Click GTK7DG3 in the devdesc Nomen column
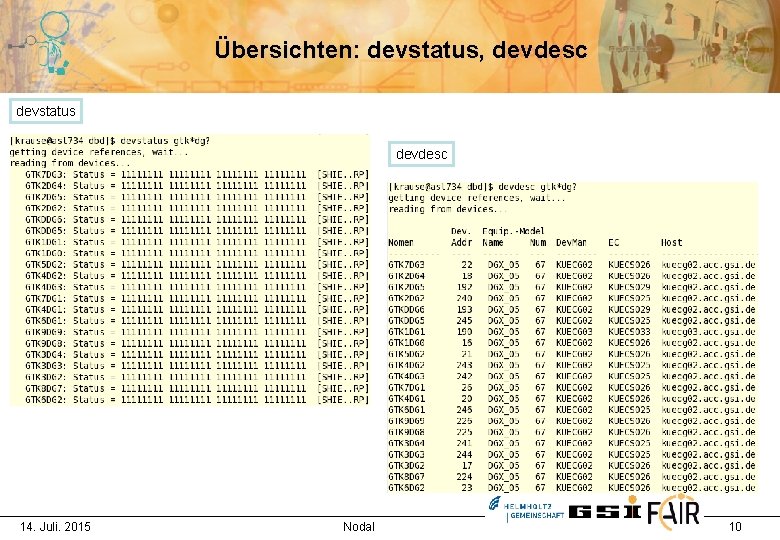 [406, 265]
